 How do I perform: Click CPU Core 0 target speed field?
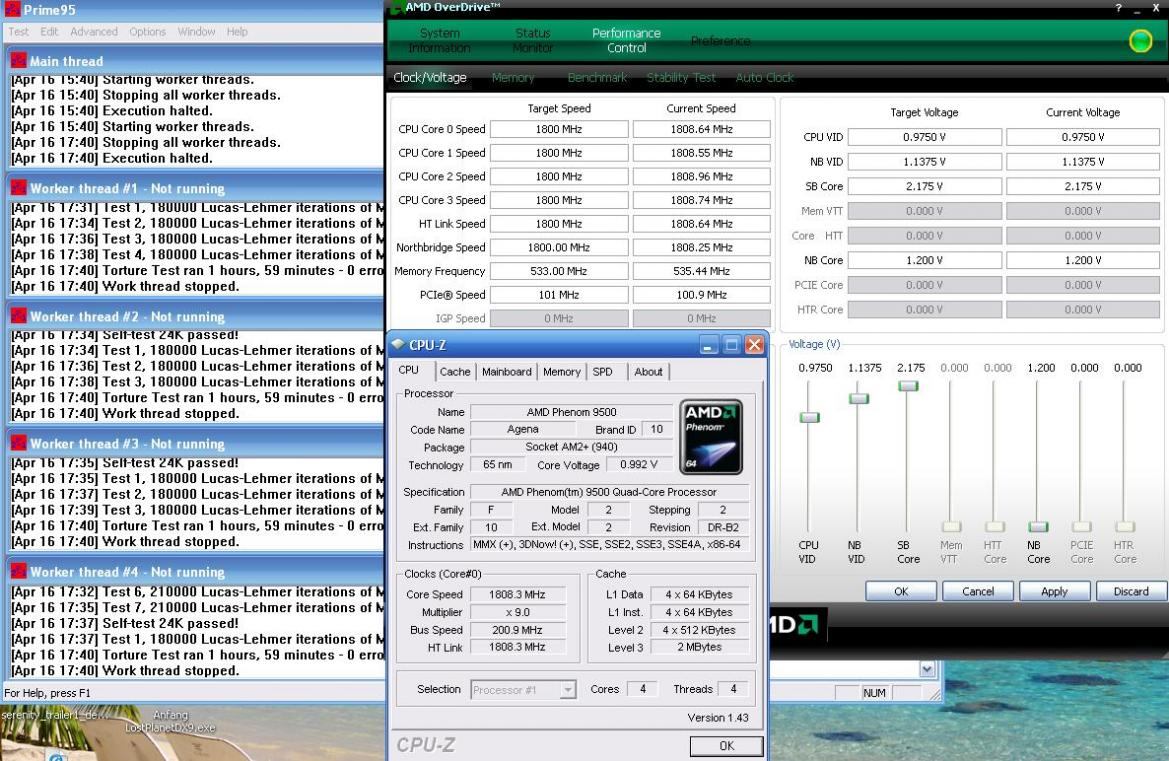(558, 129)
